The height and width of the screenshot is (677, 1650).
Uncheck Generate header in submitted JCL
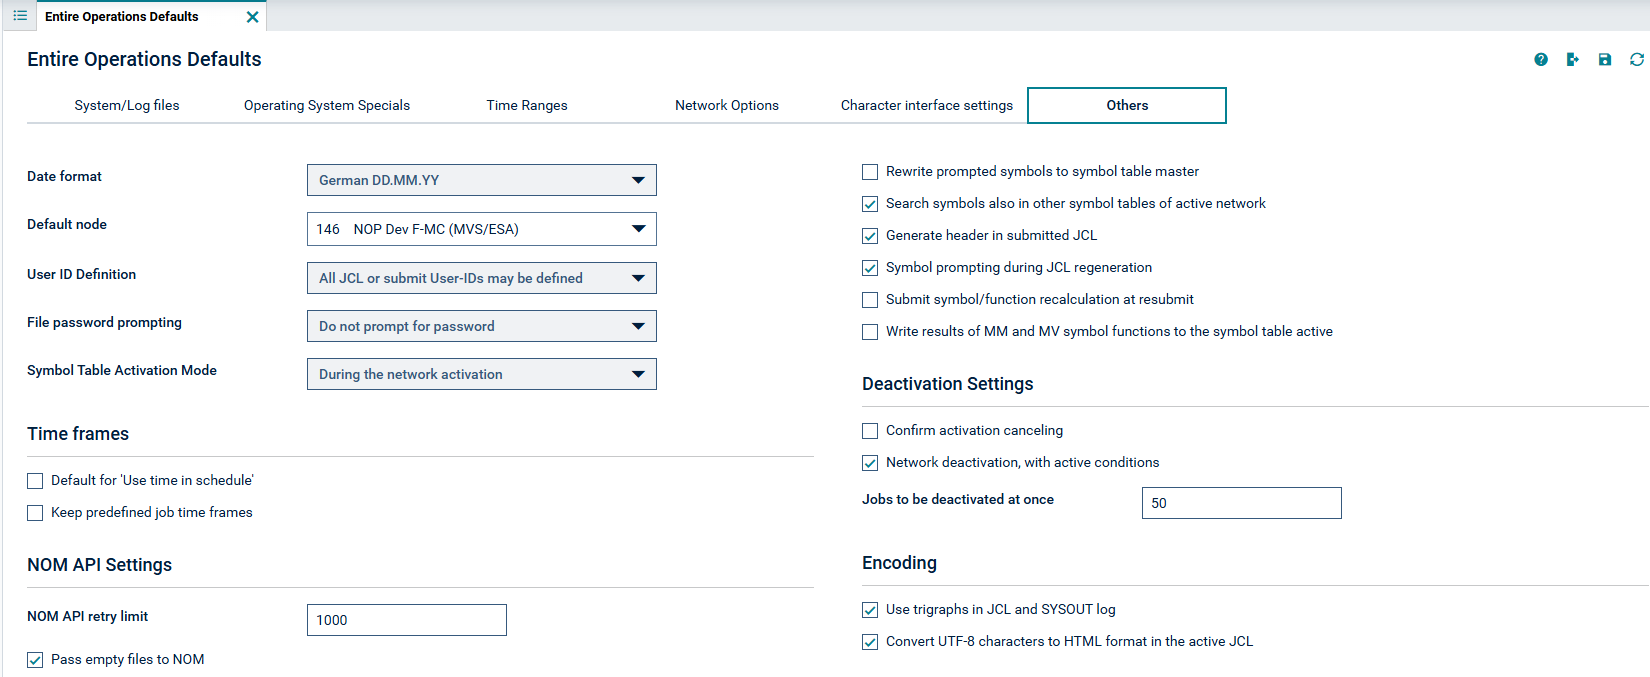coord(870,236)
